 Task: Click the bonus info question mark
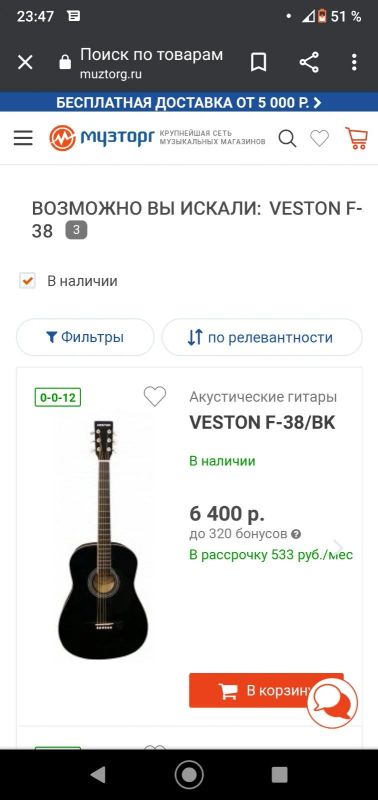[x=296, y=534]
